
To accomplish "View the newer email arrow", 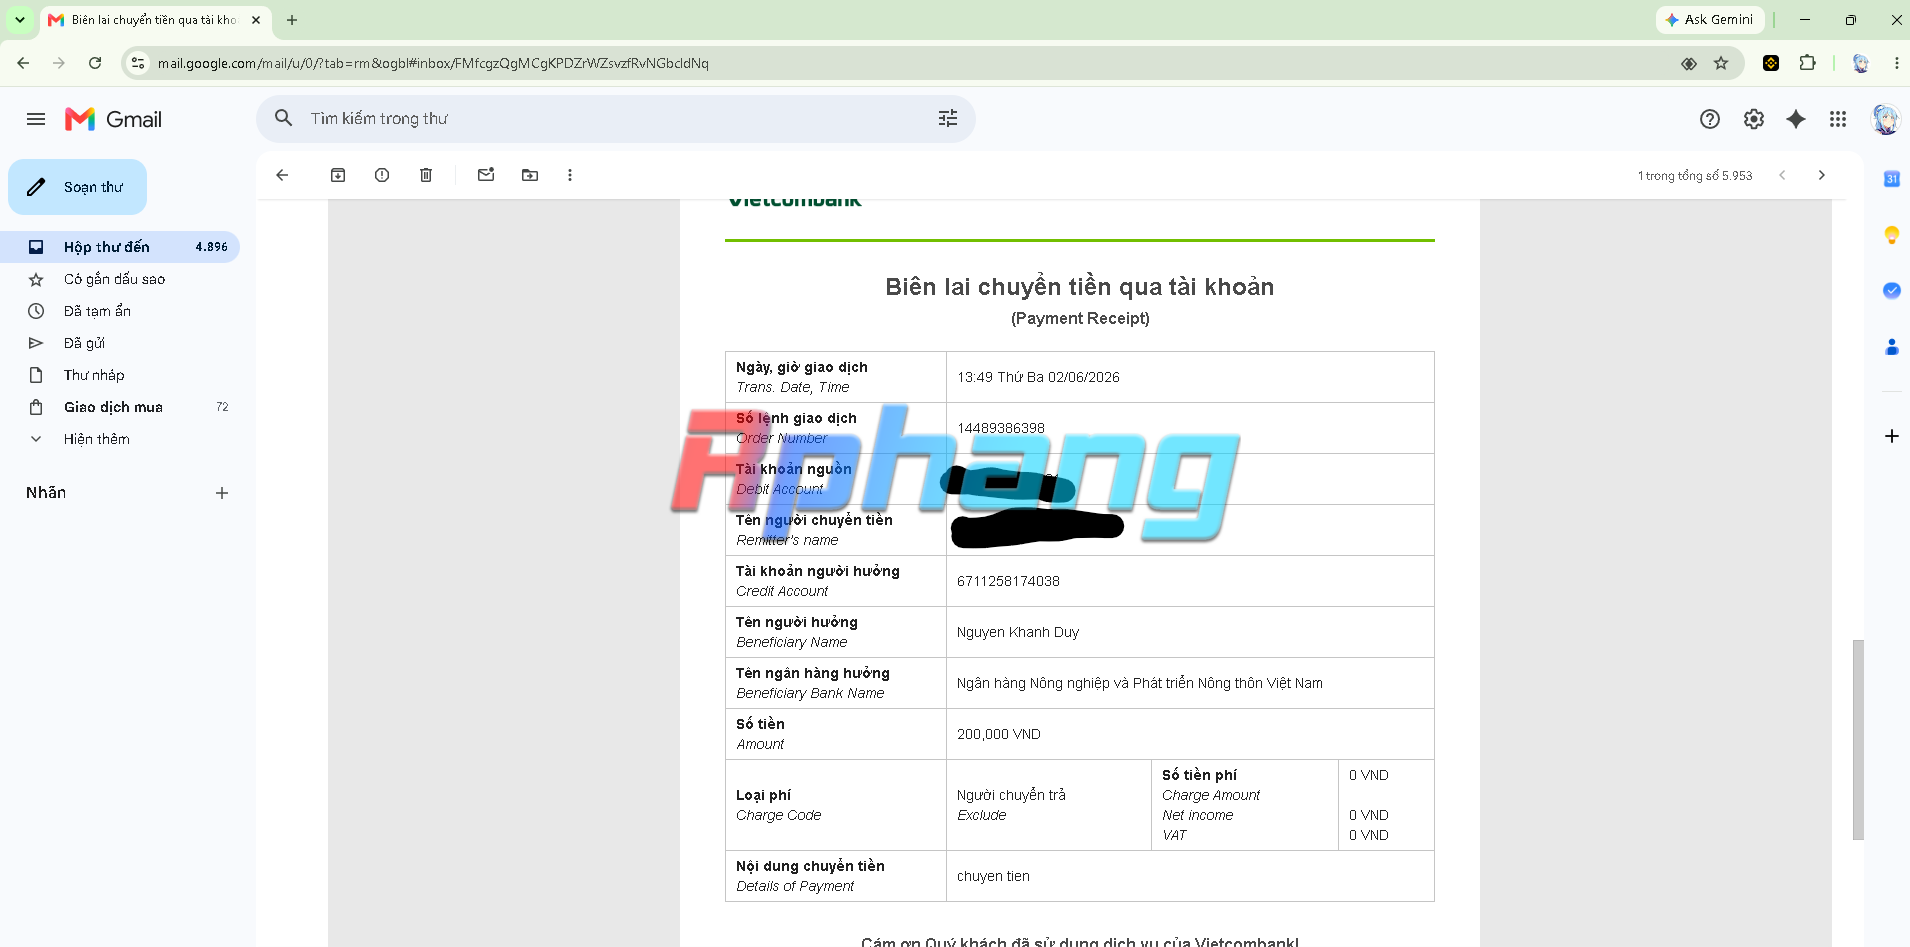I will (x=1782, y=175).
